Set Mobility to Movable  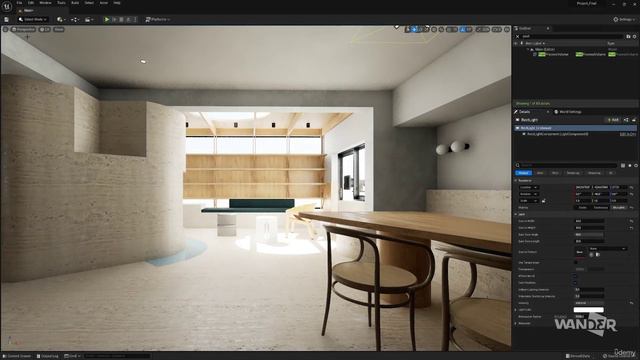point(618,207)
